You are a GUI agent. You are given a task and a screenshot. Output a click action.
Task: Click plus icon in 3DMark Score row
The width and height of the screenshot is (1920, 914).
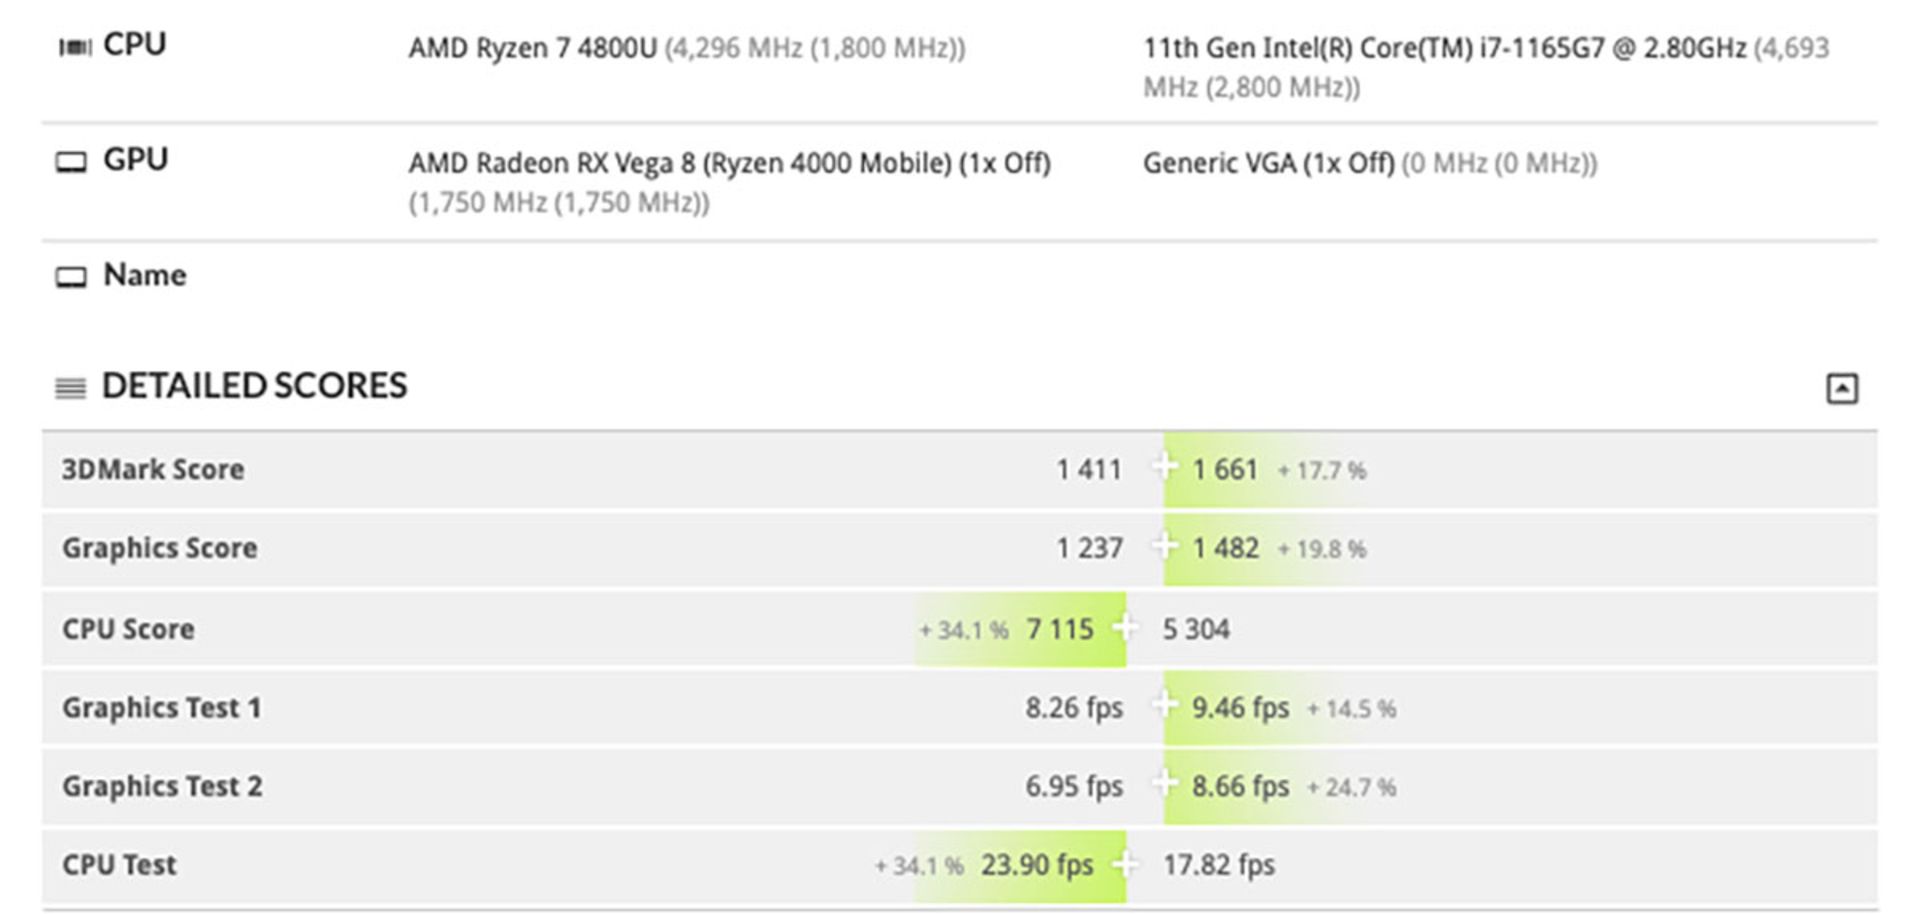pos(1163,466)
